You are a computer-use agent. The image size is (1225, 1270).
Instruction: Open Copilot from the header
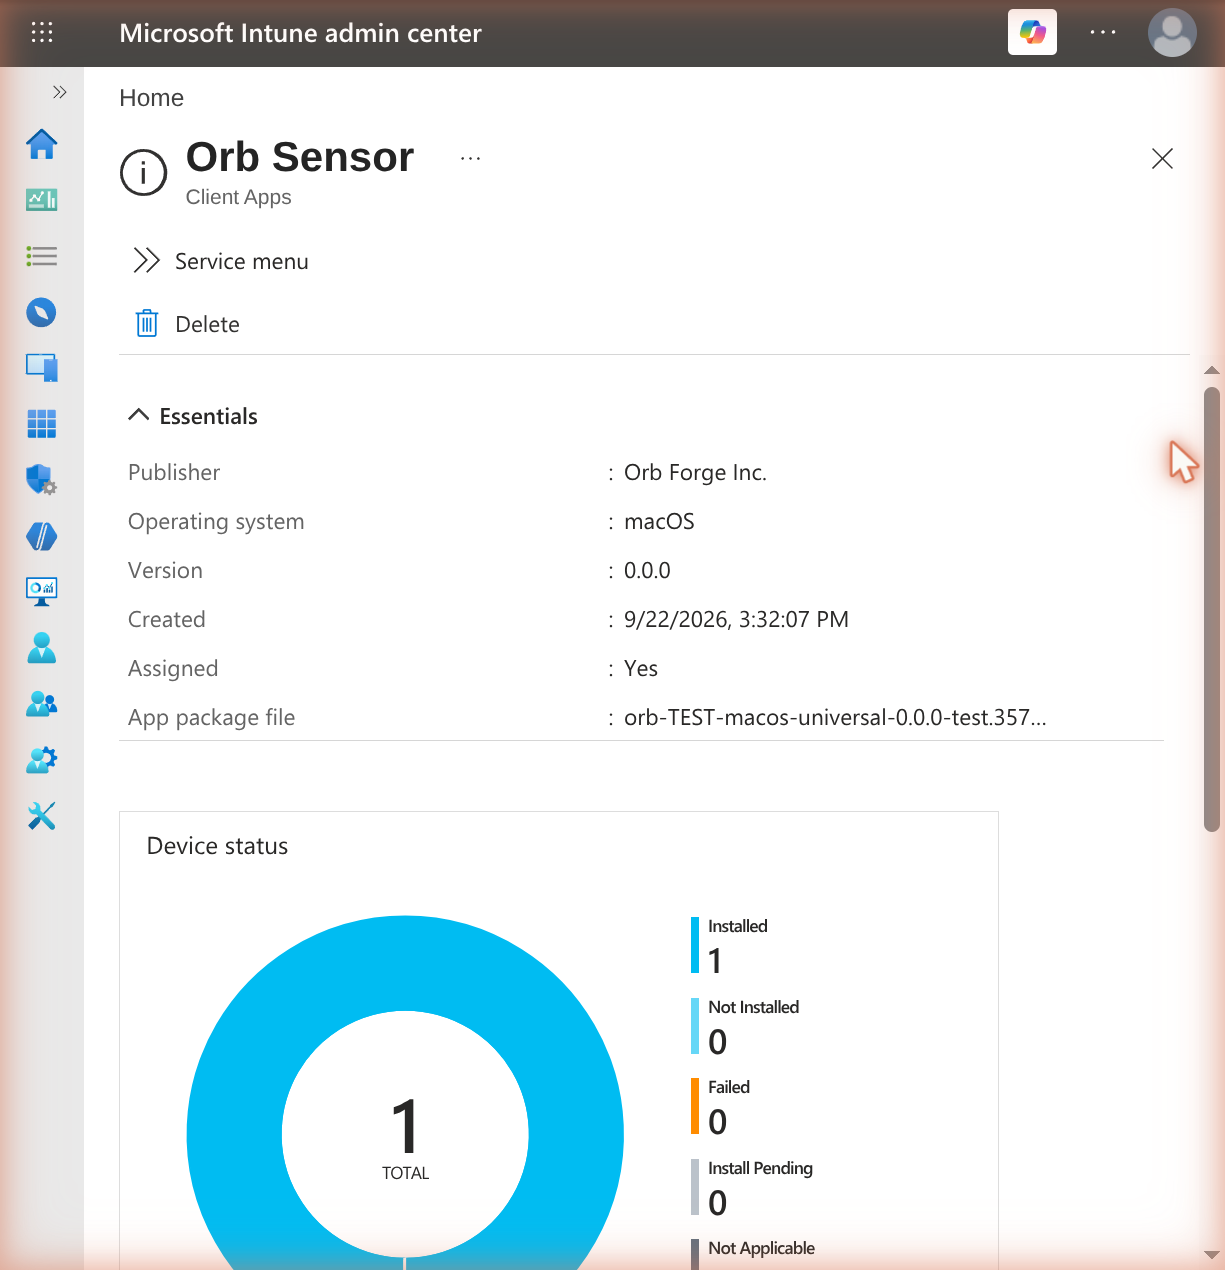pyautogui.click(x=1032, y=33)
